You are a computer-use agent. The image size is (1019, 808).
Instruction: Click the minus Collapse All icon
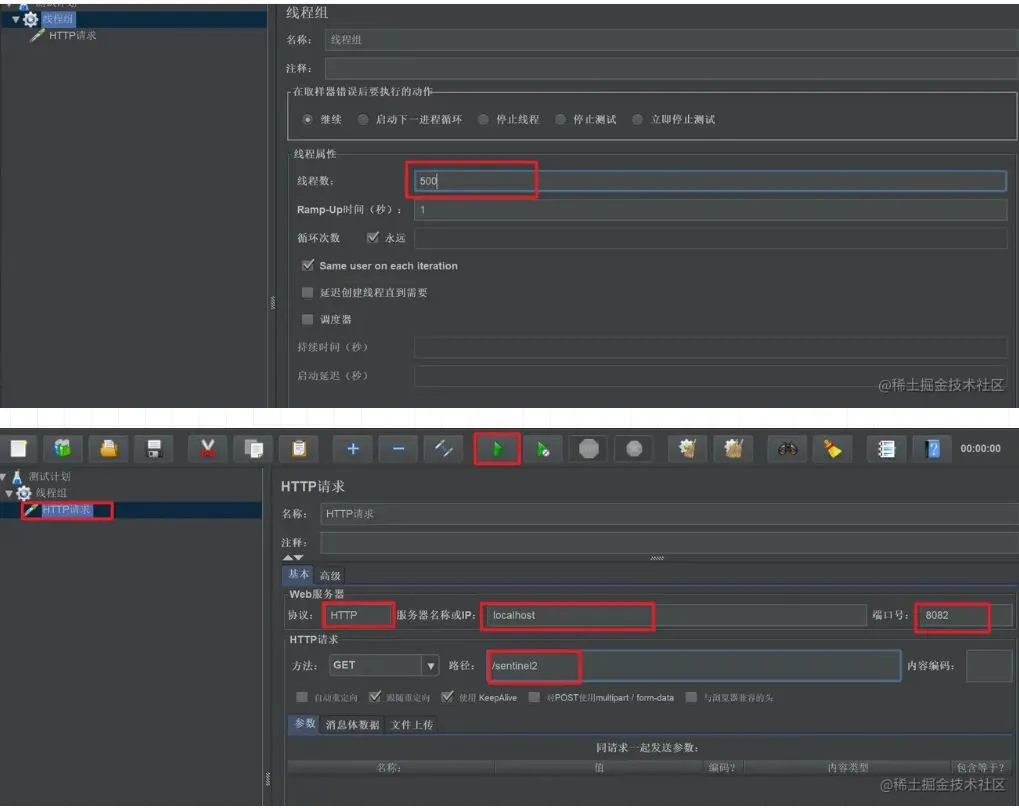point(398,449)
